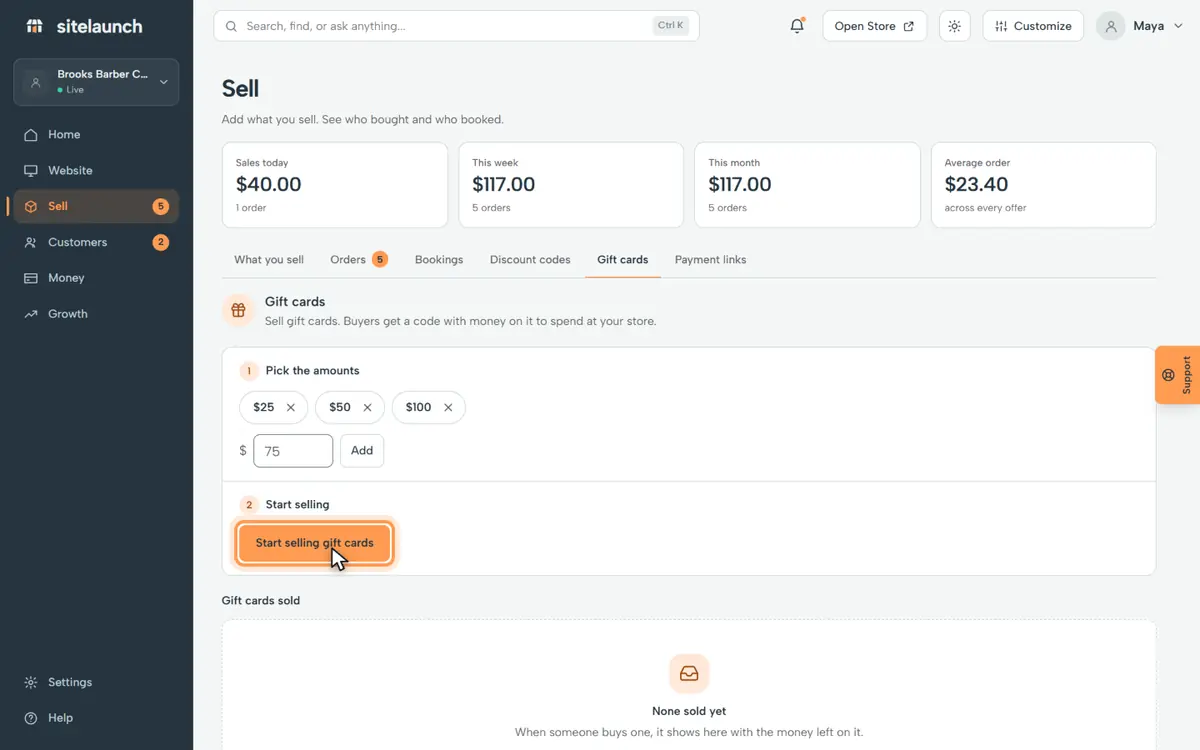Expand the Brooks Barber store switcher
The image size is (1200, 750).
96,82
